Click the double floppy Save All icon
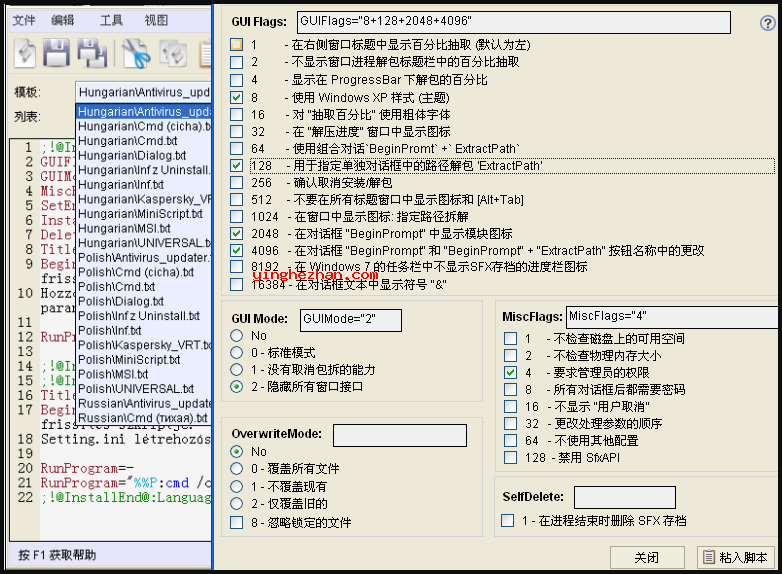This screenshot has width=782, height=574. click(x=92, y=53)
